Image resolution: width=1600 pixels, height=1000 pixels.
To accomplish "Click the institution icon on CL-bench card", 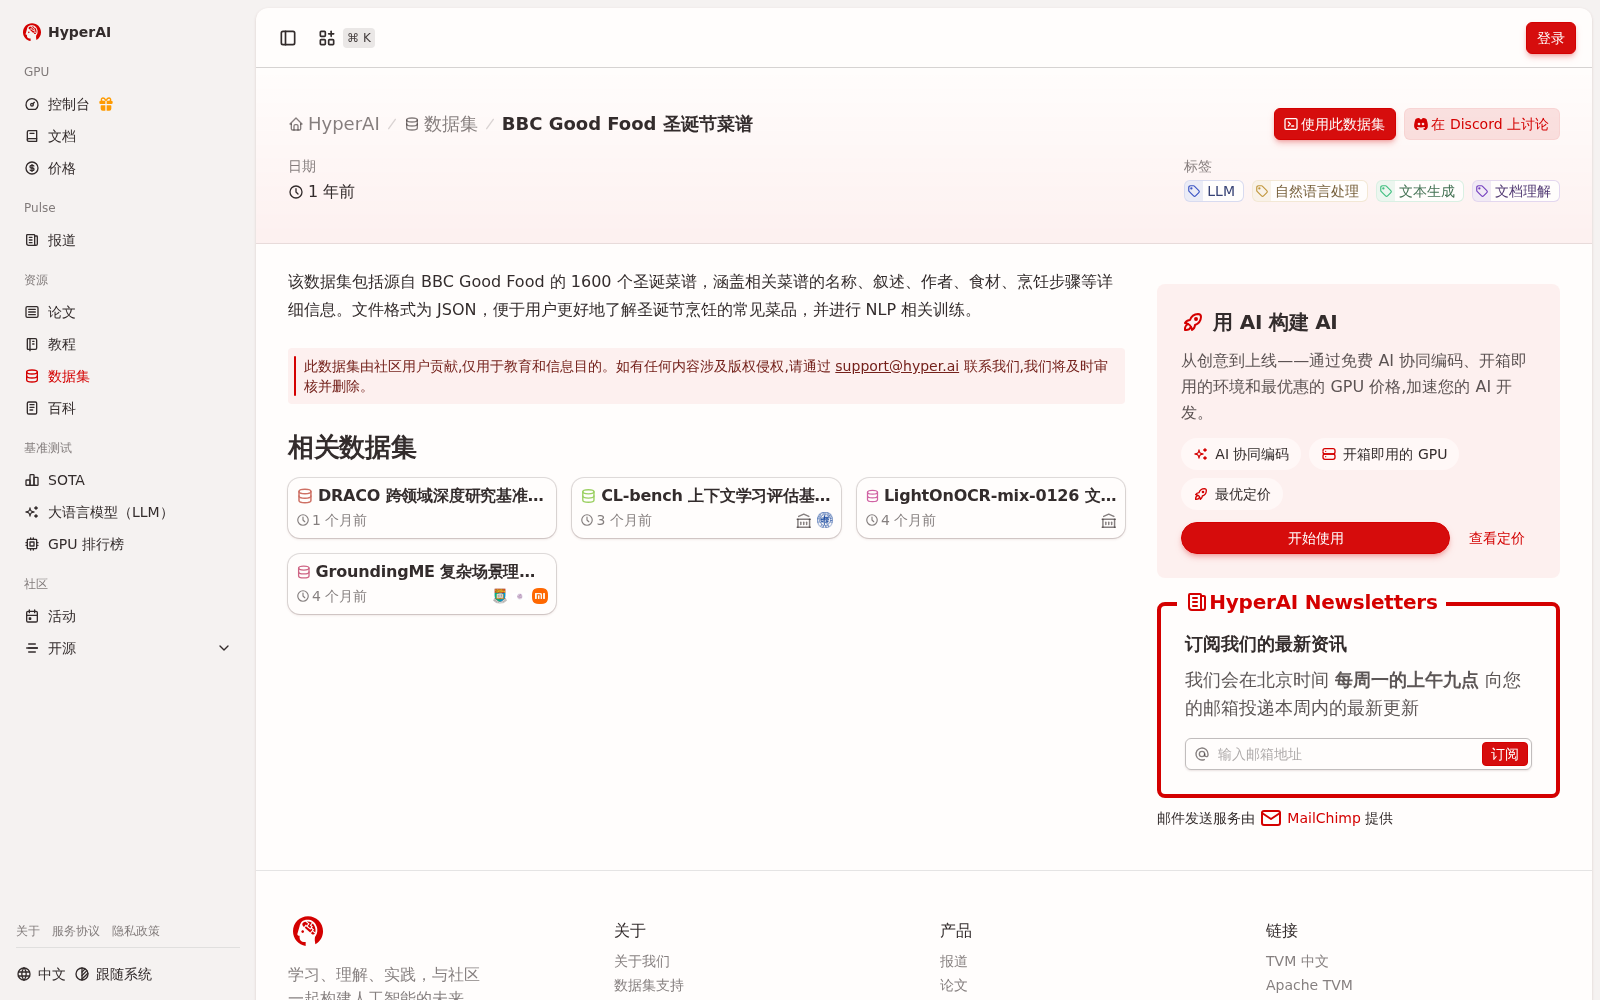I will [x=803, y=521].
